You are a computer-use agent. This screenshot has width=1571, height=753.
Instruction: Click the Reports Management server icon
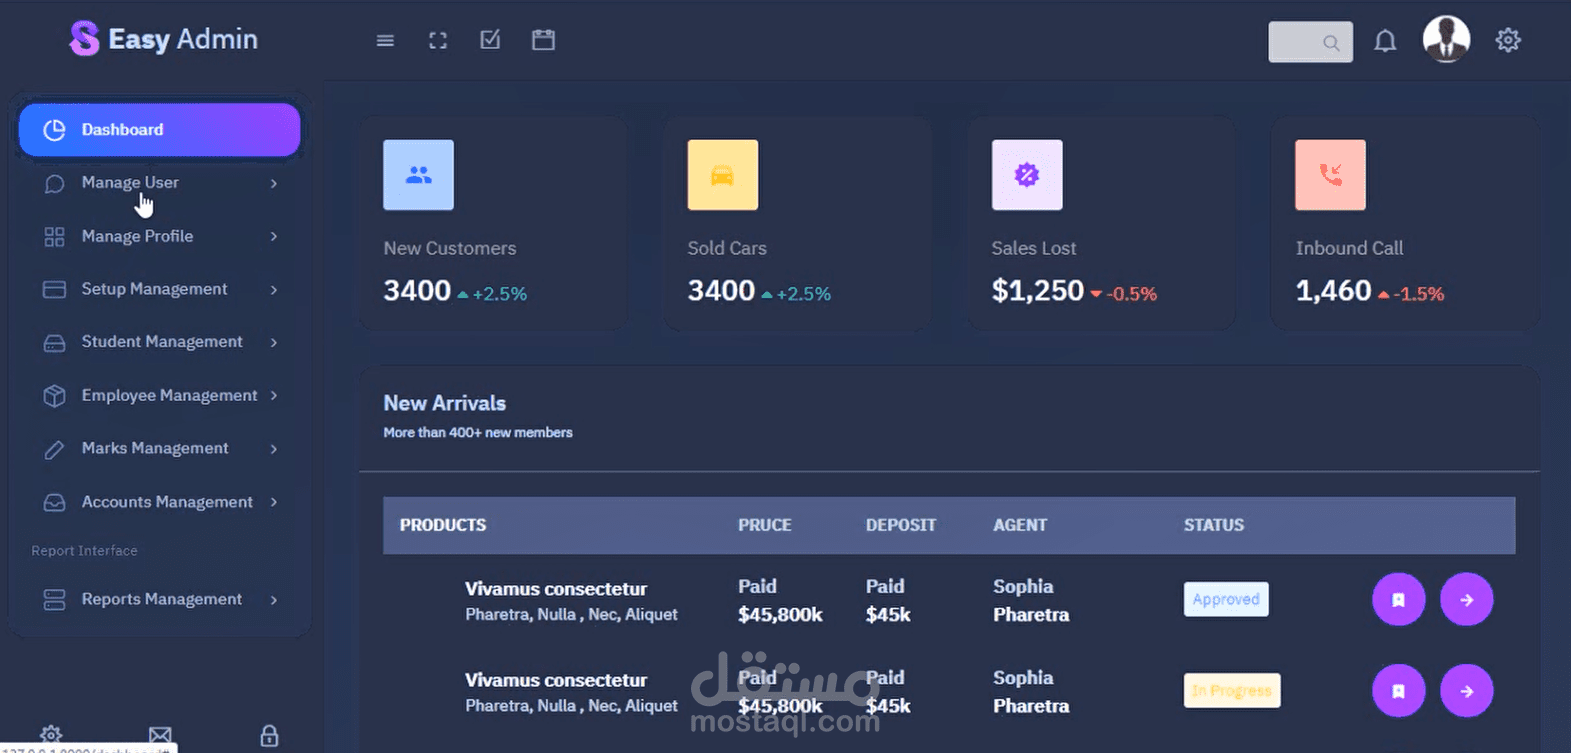point(54,600)
